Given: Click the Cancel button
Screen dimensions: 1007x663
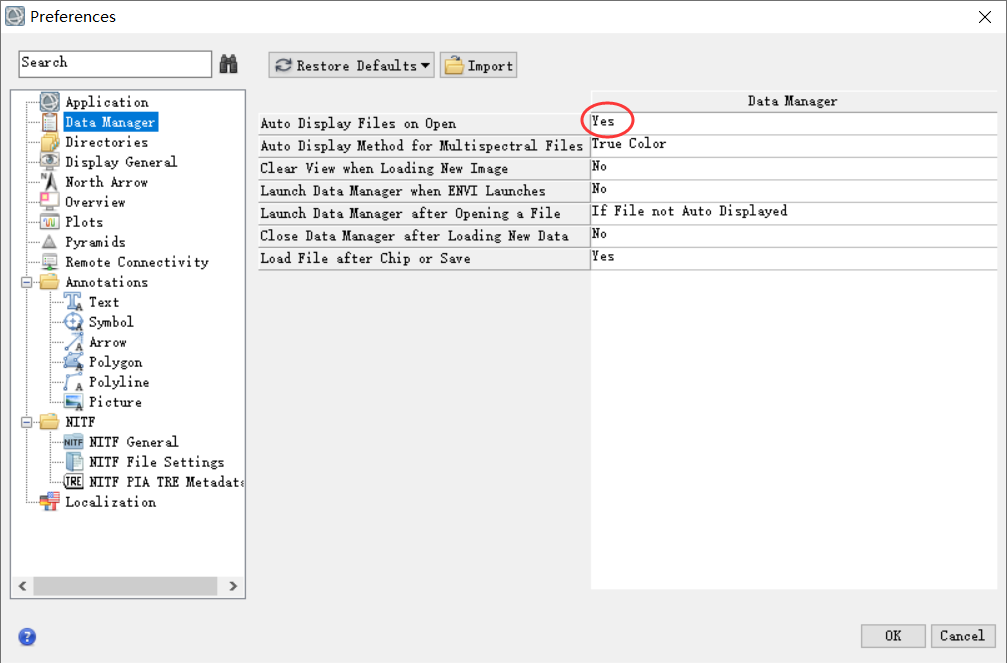Looking at the screenshot, I should [963, 636].
